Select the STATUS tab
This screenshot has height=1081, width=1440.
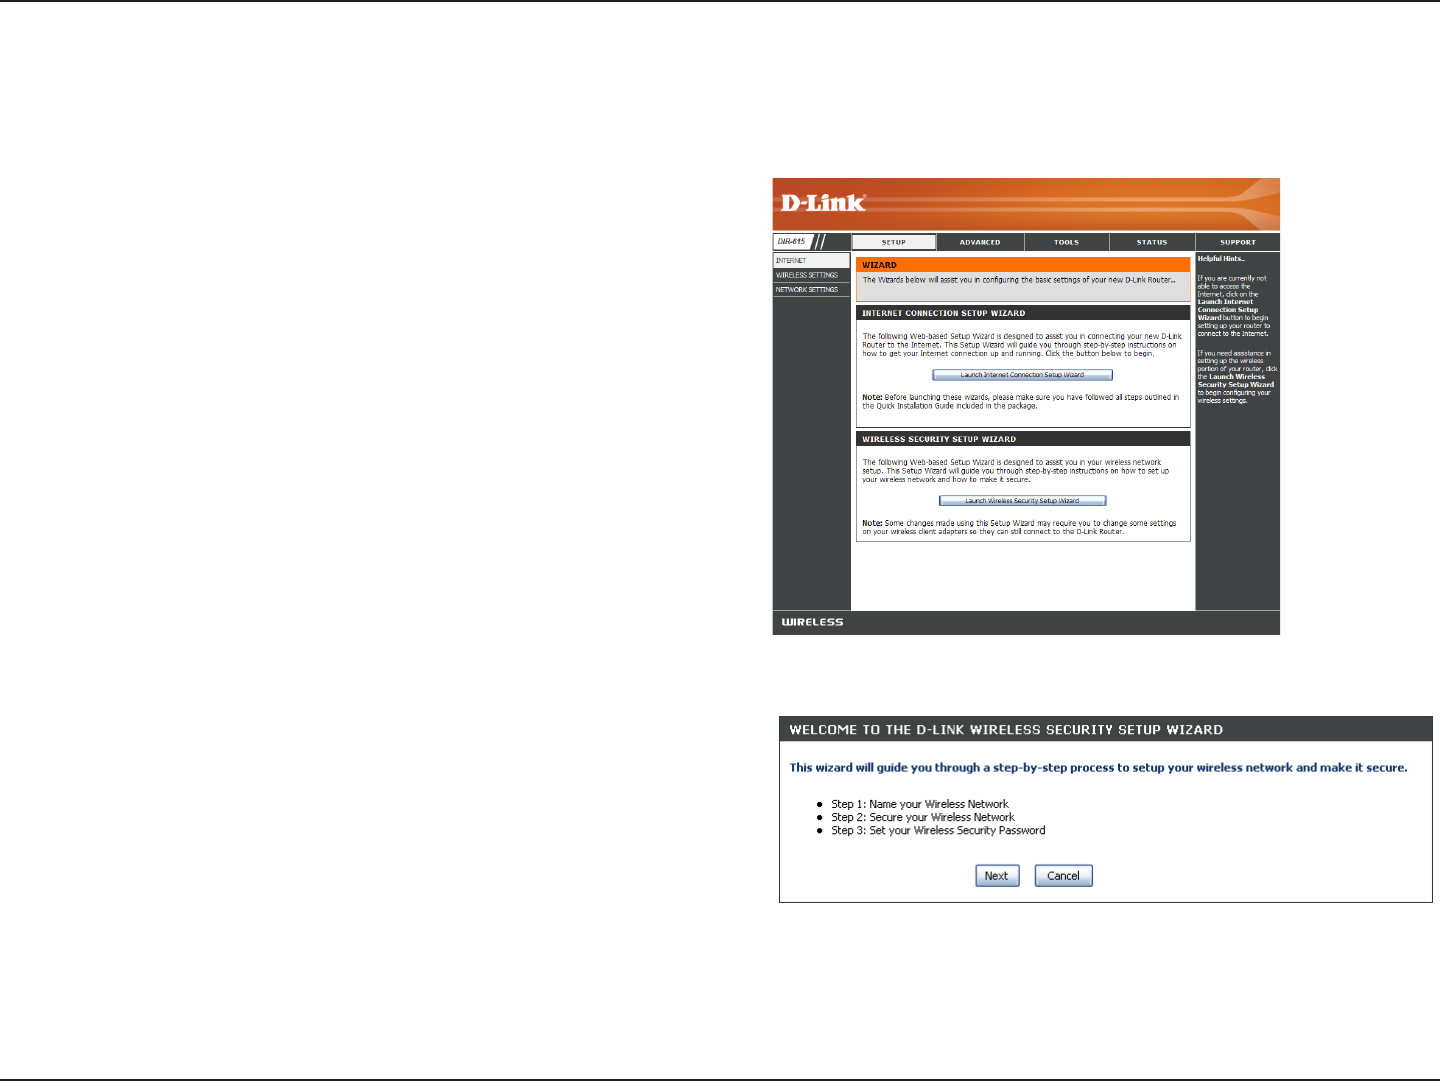[1152, 242]
